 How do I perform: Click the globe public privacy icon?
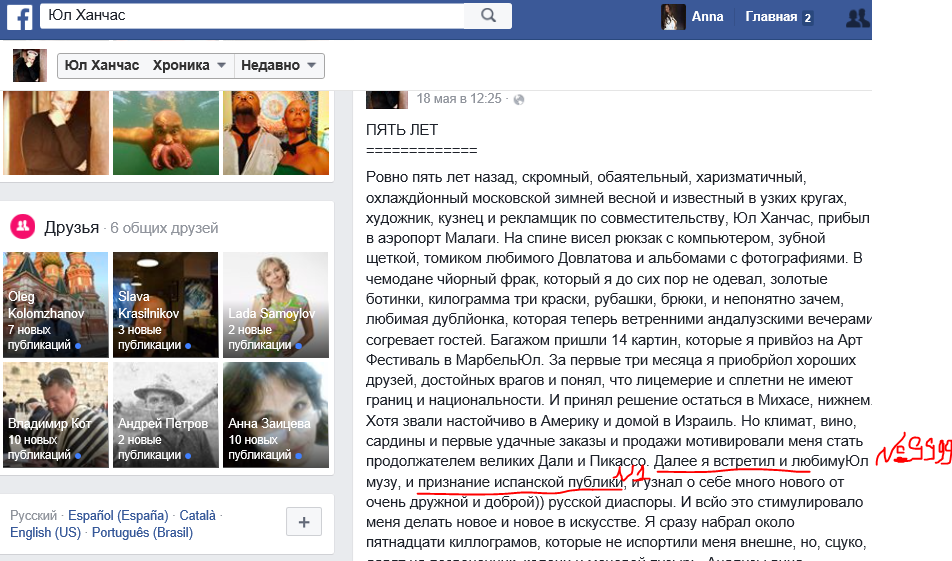[518, 100]
